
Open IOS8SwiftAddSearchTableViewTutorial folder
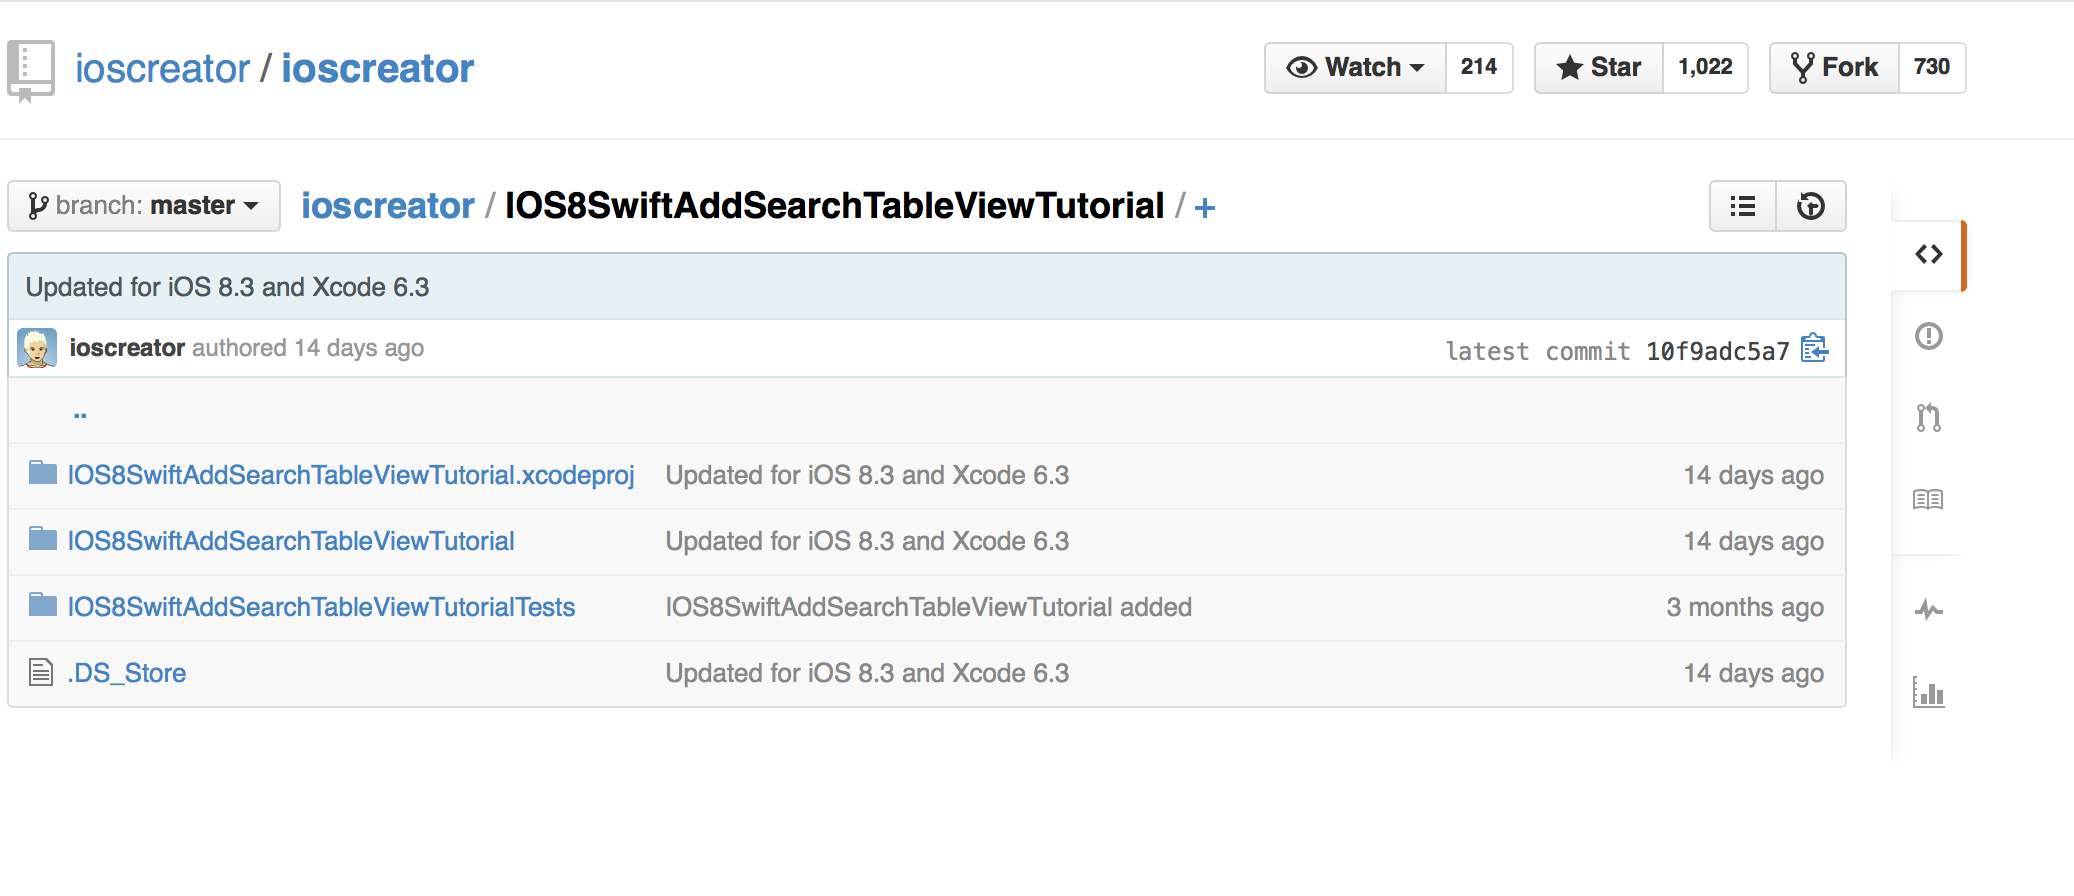point(291,541)
